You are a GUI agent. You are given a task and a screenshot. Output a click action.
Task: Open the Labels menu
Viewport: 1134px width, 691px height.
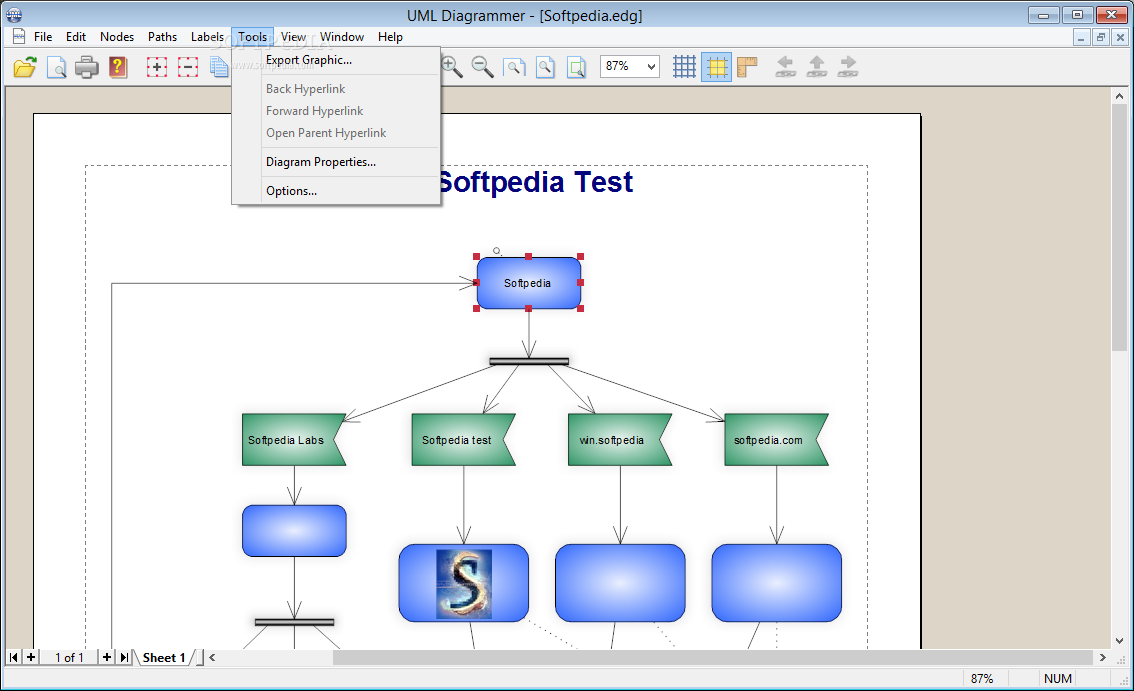(x=208, y=37)
